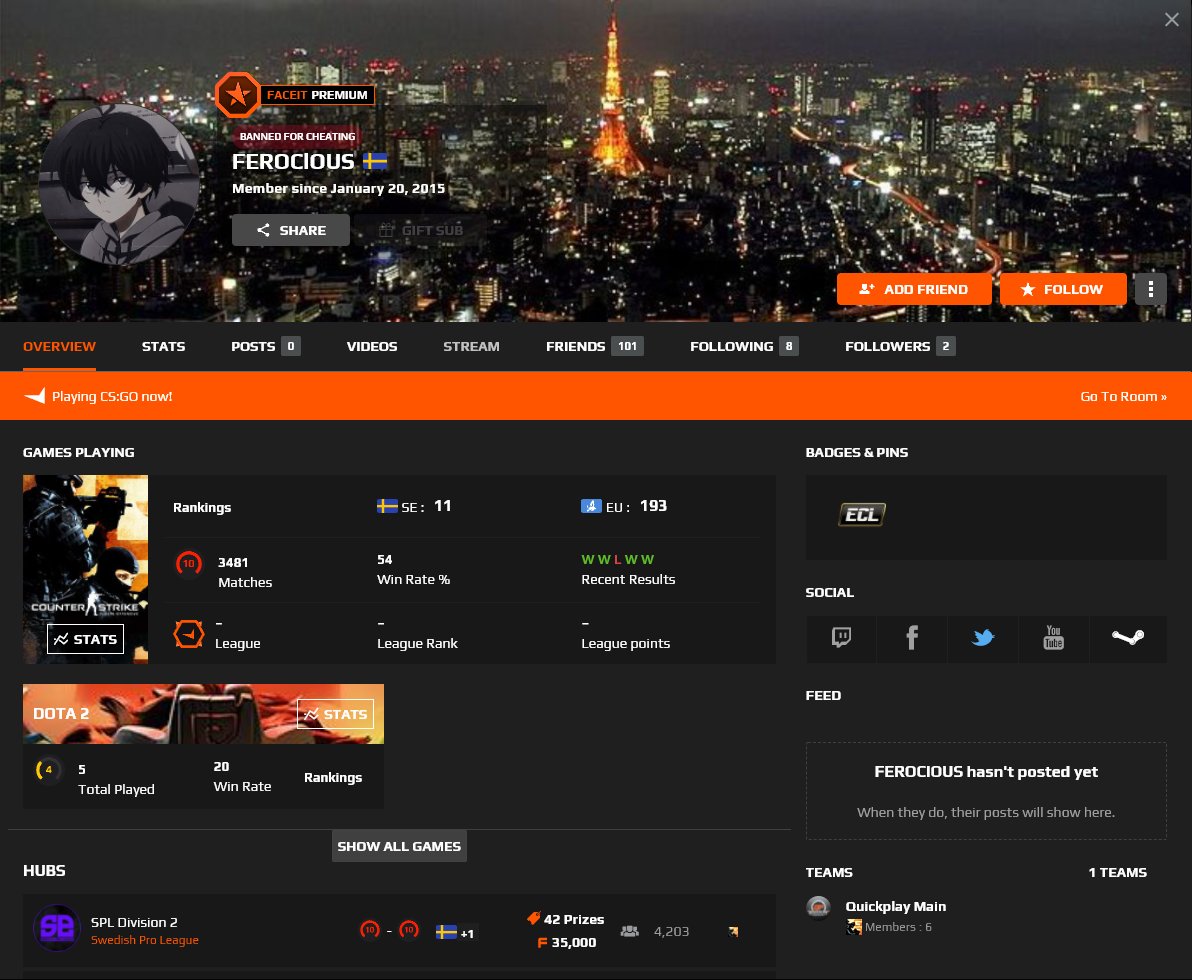
Task: Open the Stream tab
Action: coord(471,347)
